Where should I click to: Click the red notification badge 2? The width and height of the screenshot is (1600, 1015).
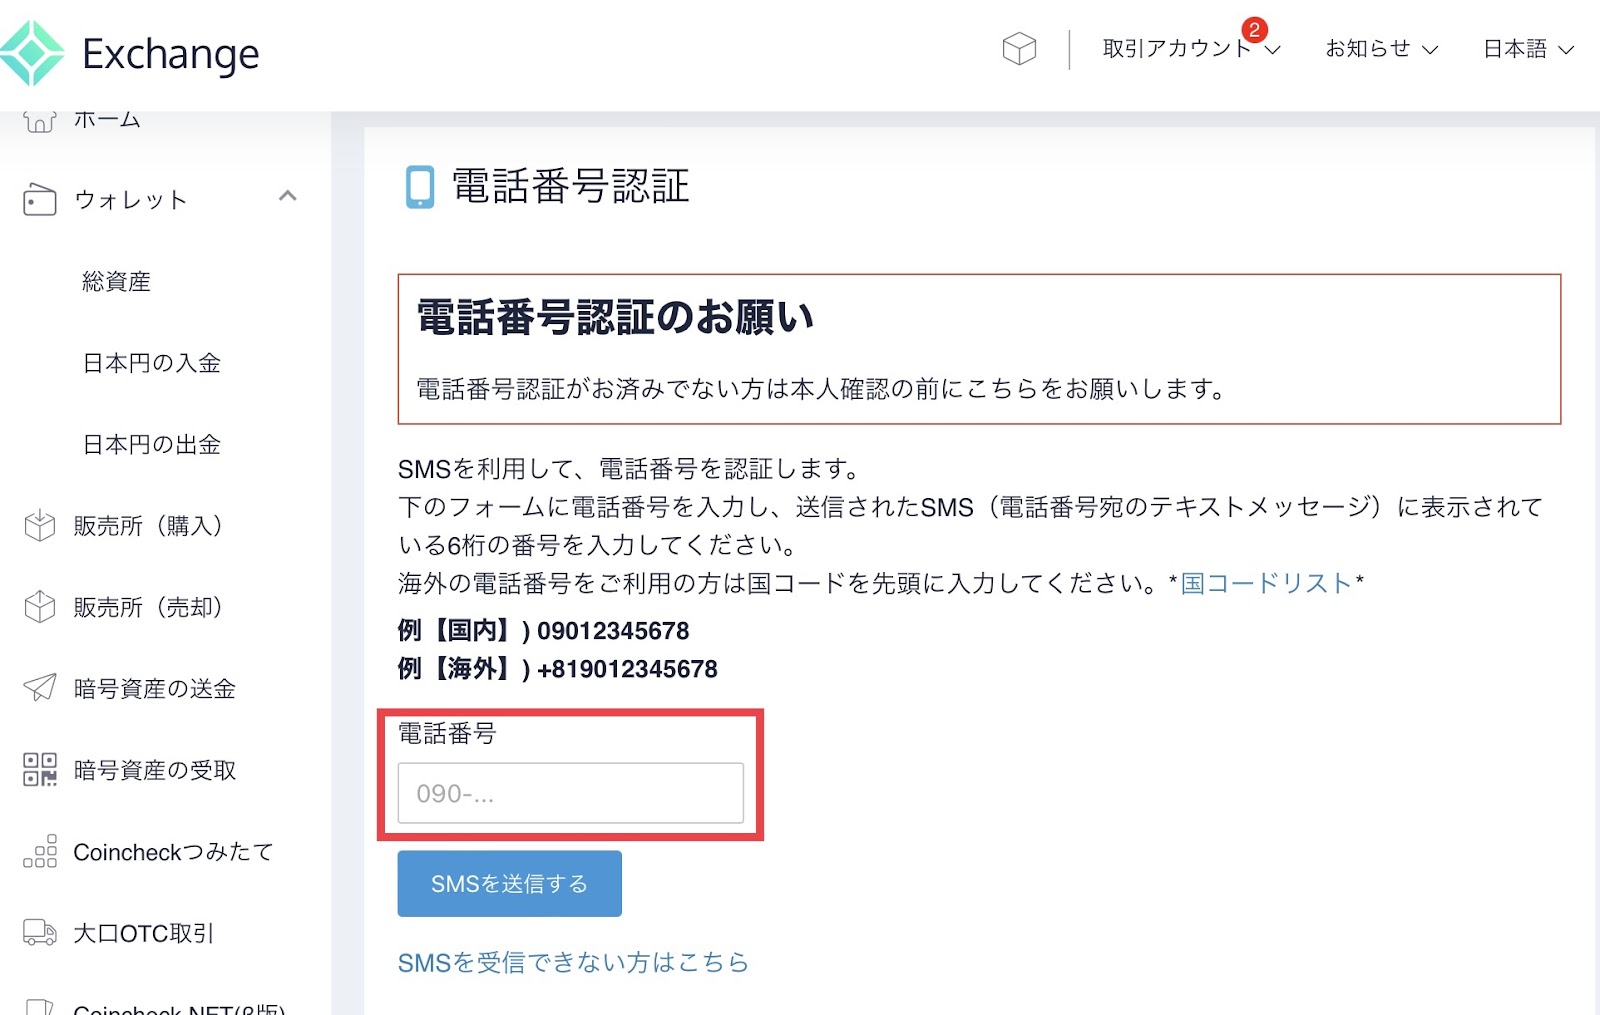tap(1254, 30)
